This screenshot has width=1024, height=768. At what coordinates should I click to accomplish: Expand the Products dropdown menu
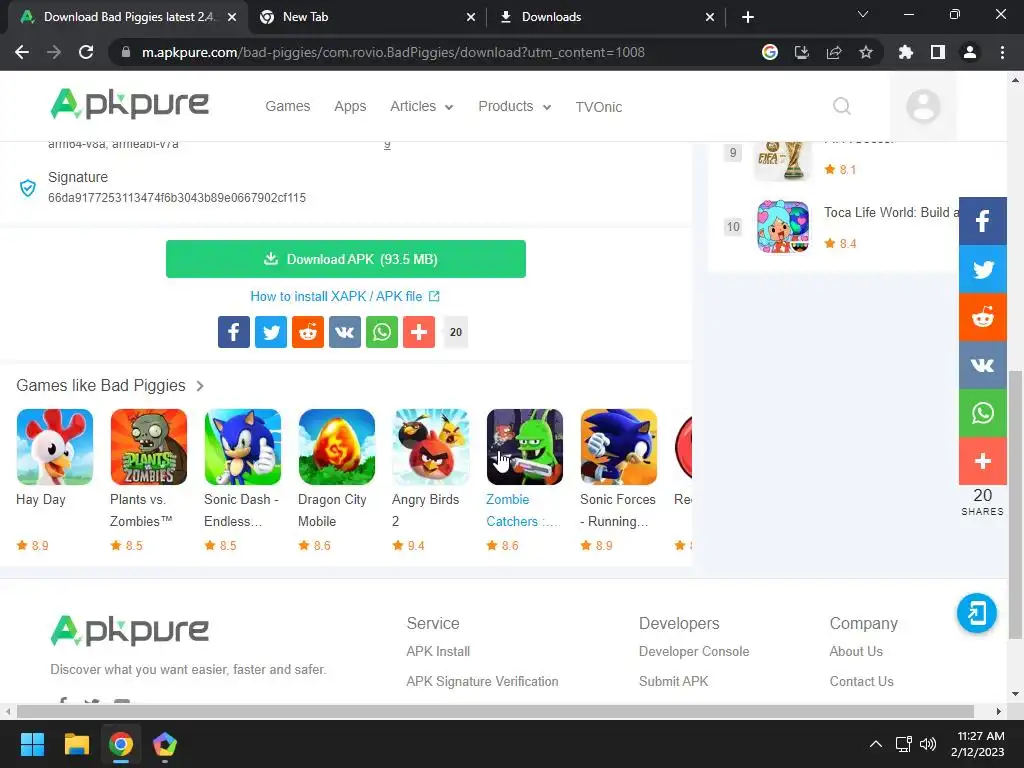pos(515,106)
